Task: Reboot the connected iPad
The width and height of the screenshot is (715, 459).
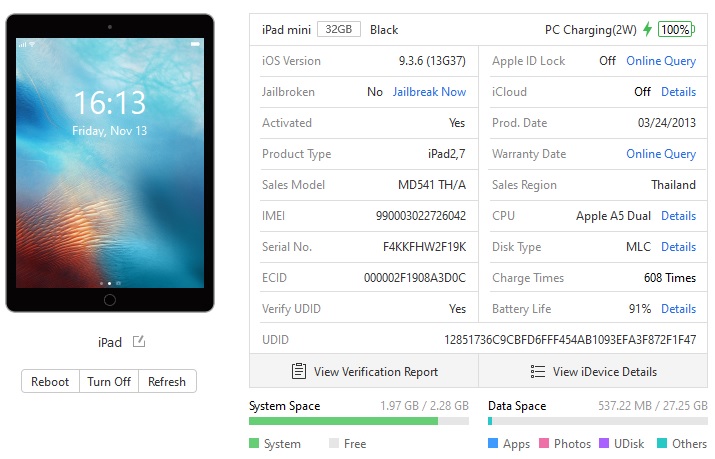Action: pyautogui.click(x=50, y=381)
